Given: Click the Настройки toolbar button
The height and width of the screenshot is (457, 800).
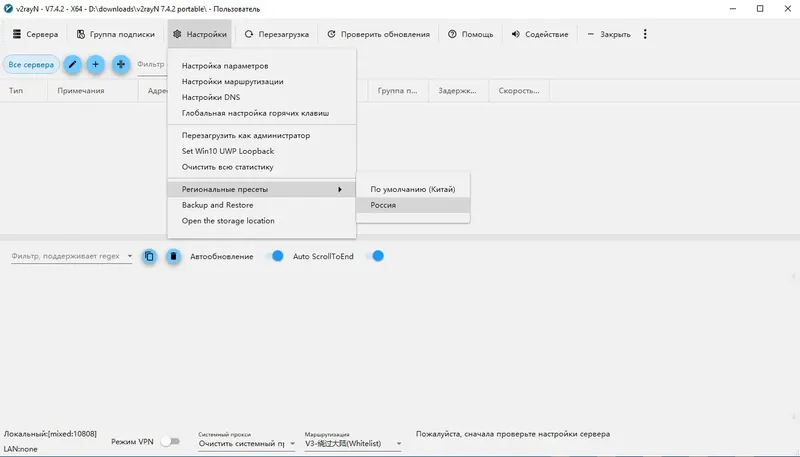Looking at the screenshot, I should 199,34.
